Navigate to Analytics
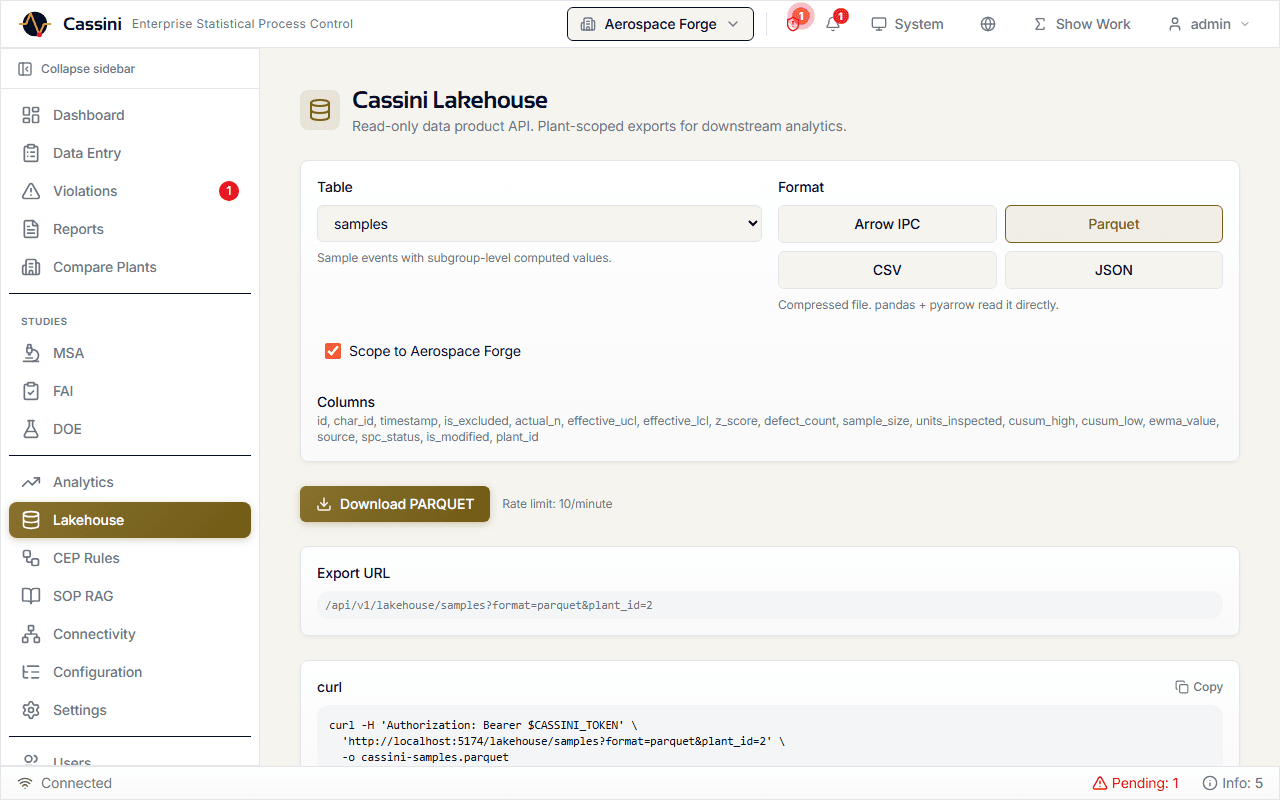Screen dimensions: 1280x800 [130, 482]
